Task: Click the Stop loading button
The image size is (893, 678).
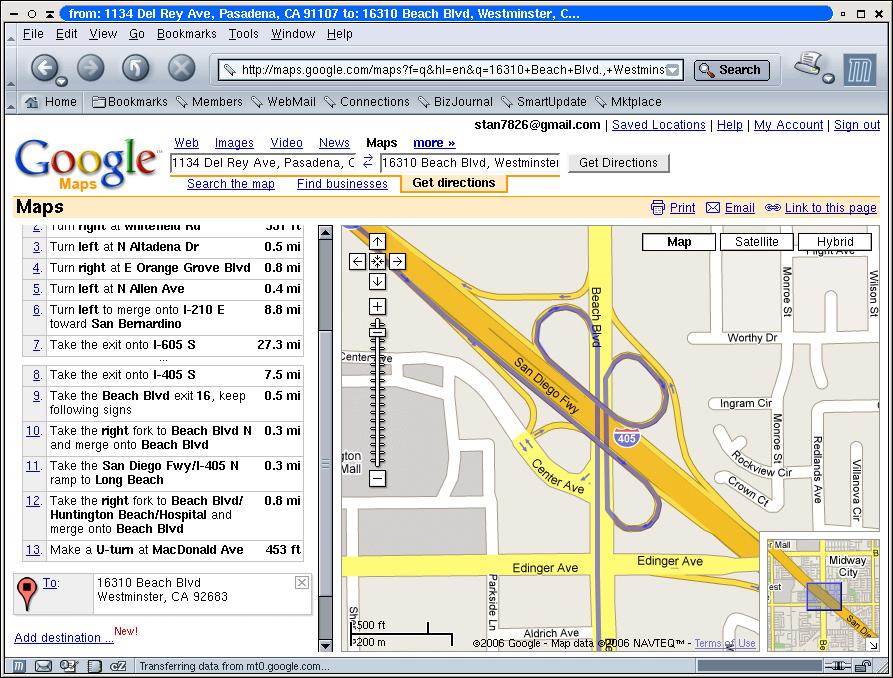Action: 181,68
